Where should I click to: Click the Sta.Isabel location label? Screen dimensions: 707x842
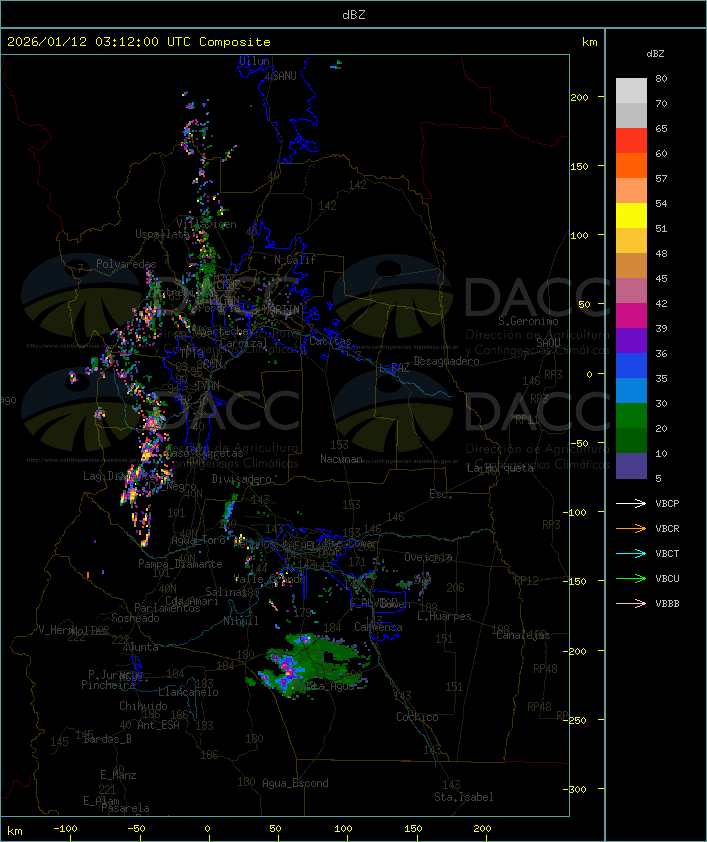click(463, 797)
